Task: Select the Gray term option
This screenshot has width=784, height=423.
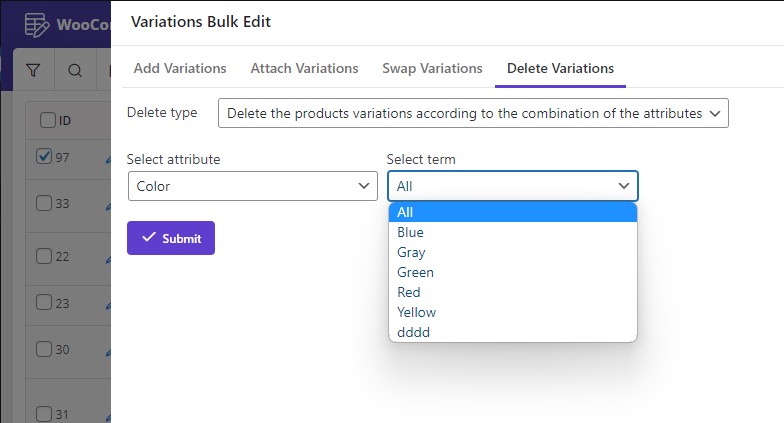Action: pyautogui.click(x=410, y=252)
